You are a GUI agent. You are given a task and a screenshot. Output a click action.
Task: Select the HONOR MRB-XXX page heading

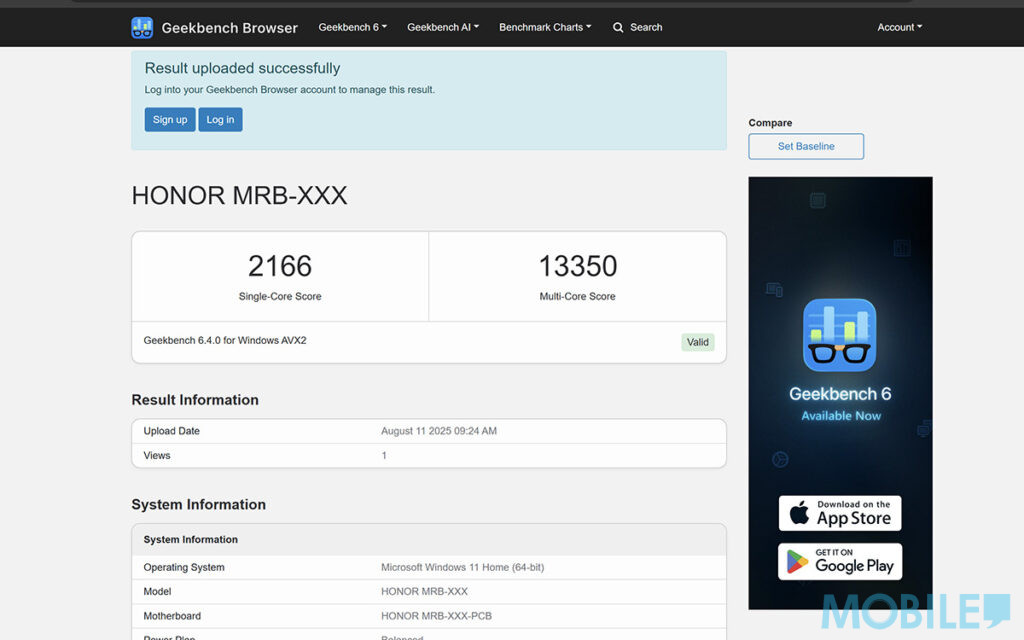(239, 195)
